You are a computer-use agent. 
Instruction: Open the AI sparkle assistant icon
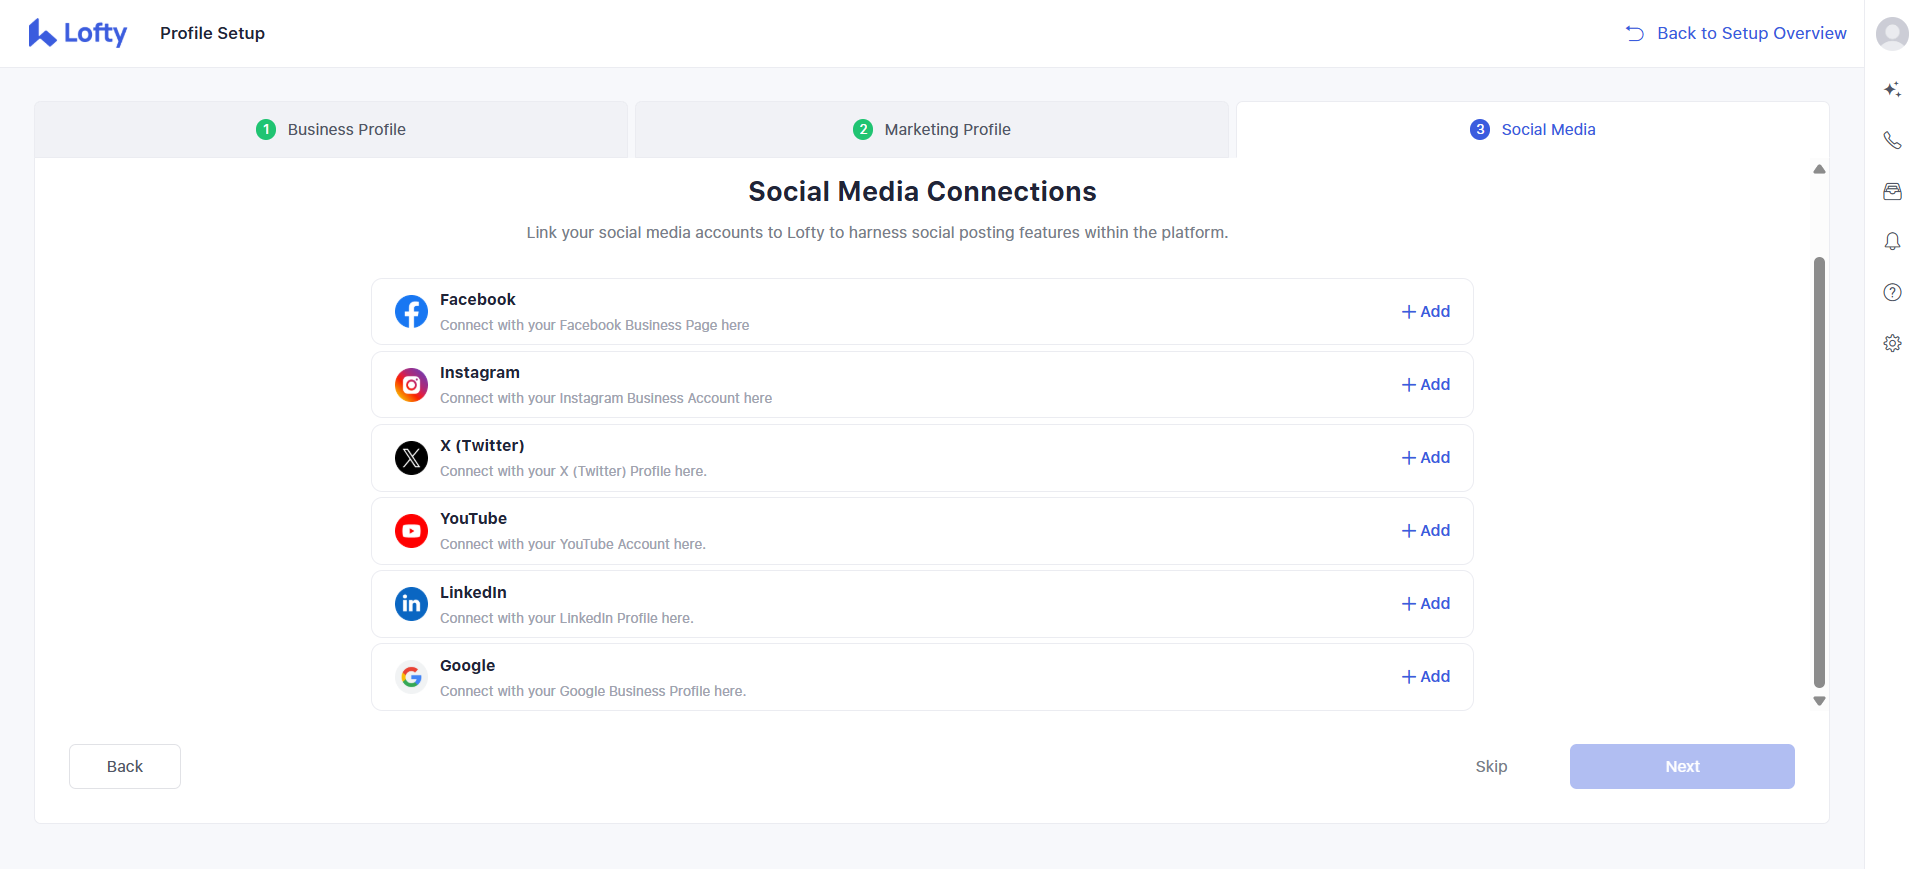(1892, 90)
